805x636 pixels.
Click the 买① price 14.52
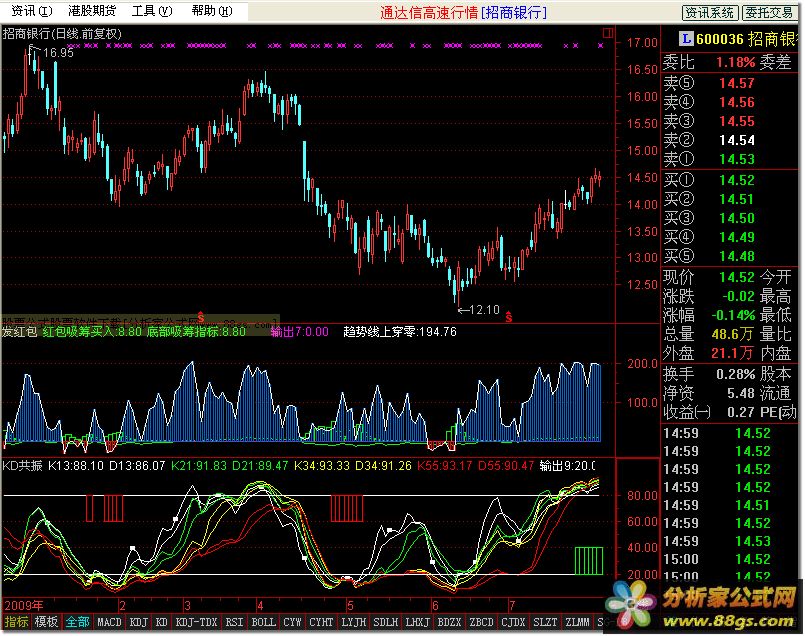(x=736, y=180)
